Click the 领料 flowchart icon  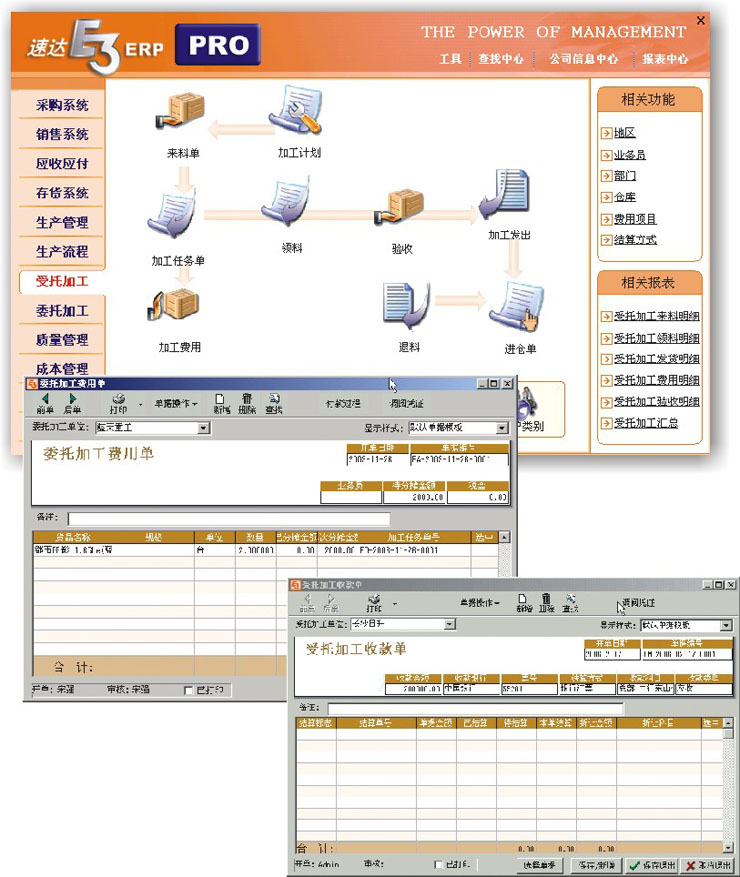pos(286,202)
